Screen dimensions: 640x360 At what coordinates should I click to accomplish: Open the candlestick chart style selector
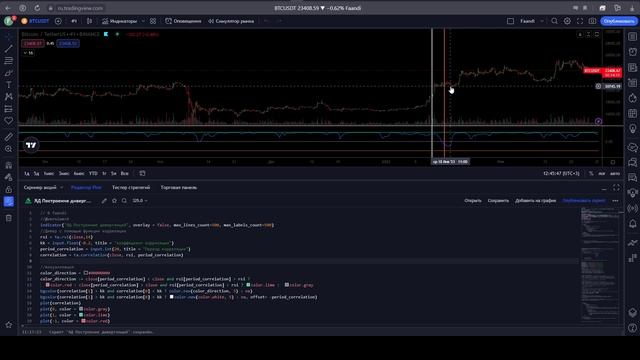[x=89, y=21]
